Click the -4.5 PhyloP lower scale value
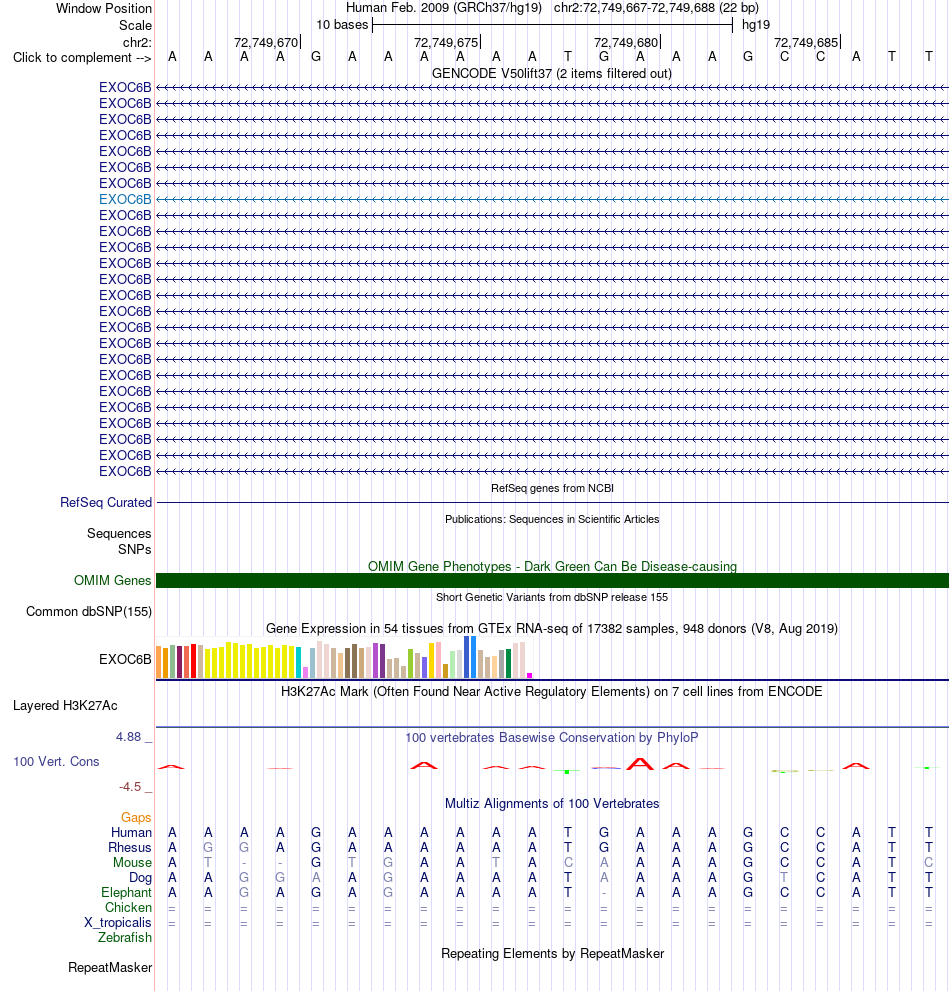This screenshot has height=991, width=950. [130, 787]
